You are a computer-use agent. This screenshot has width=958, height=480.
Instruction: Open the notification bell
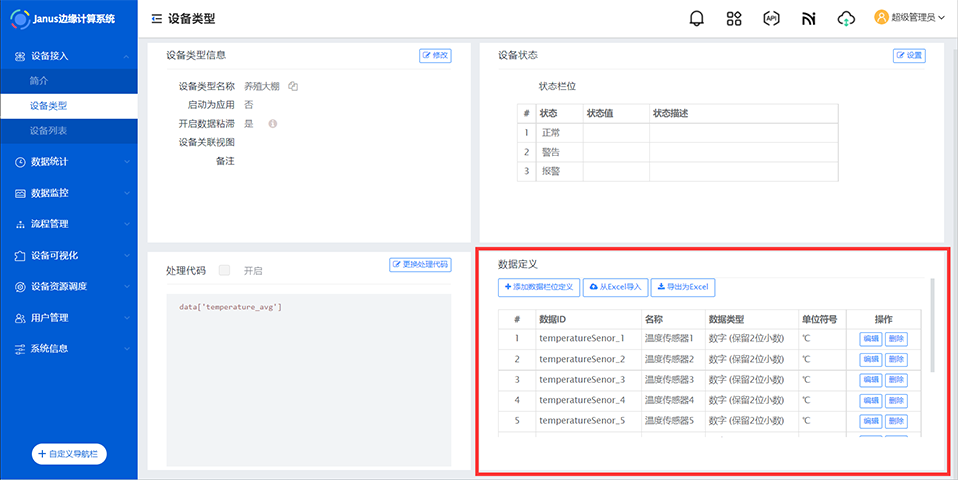click(697, 18)
